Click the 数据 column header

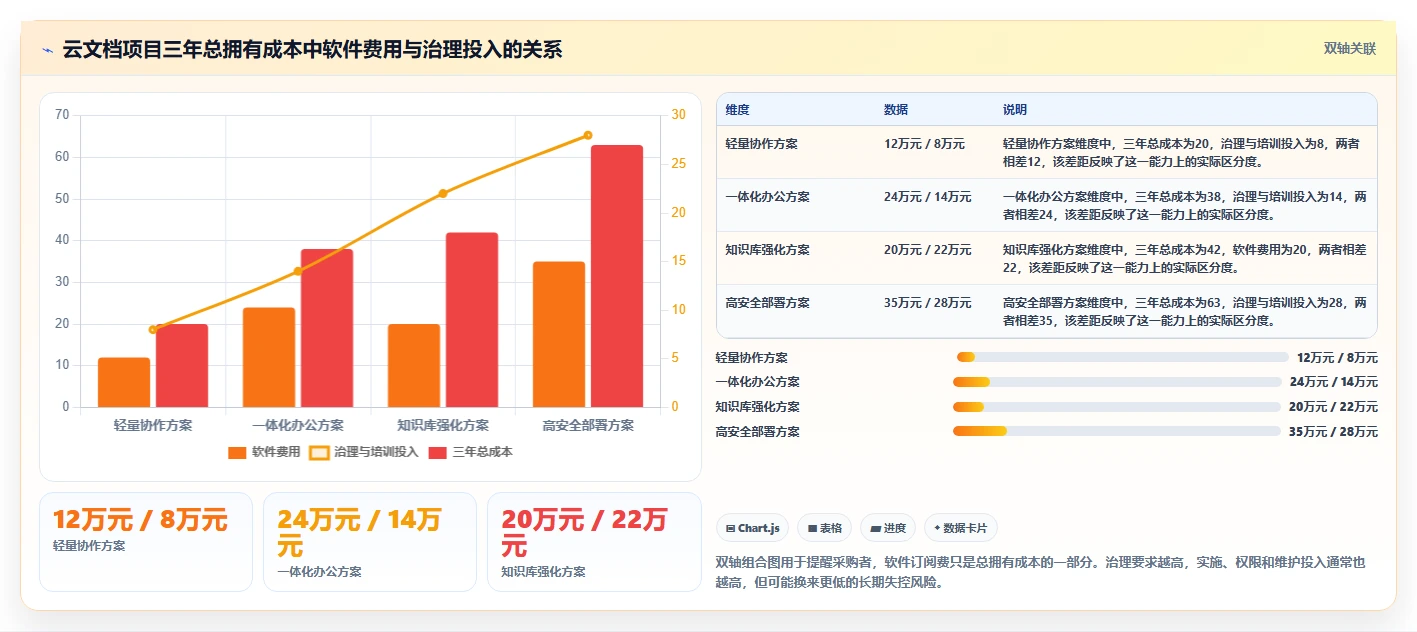[x=896, y=110]
